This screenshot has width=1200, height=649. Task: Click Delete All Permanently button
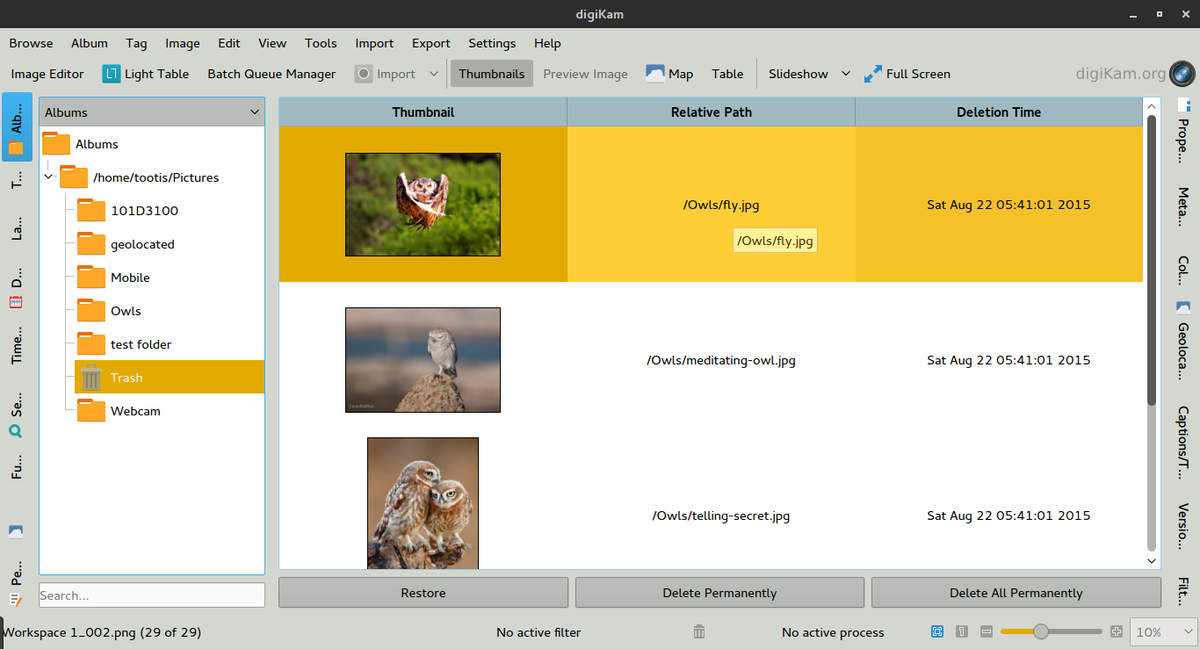pos(1015,593)
